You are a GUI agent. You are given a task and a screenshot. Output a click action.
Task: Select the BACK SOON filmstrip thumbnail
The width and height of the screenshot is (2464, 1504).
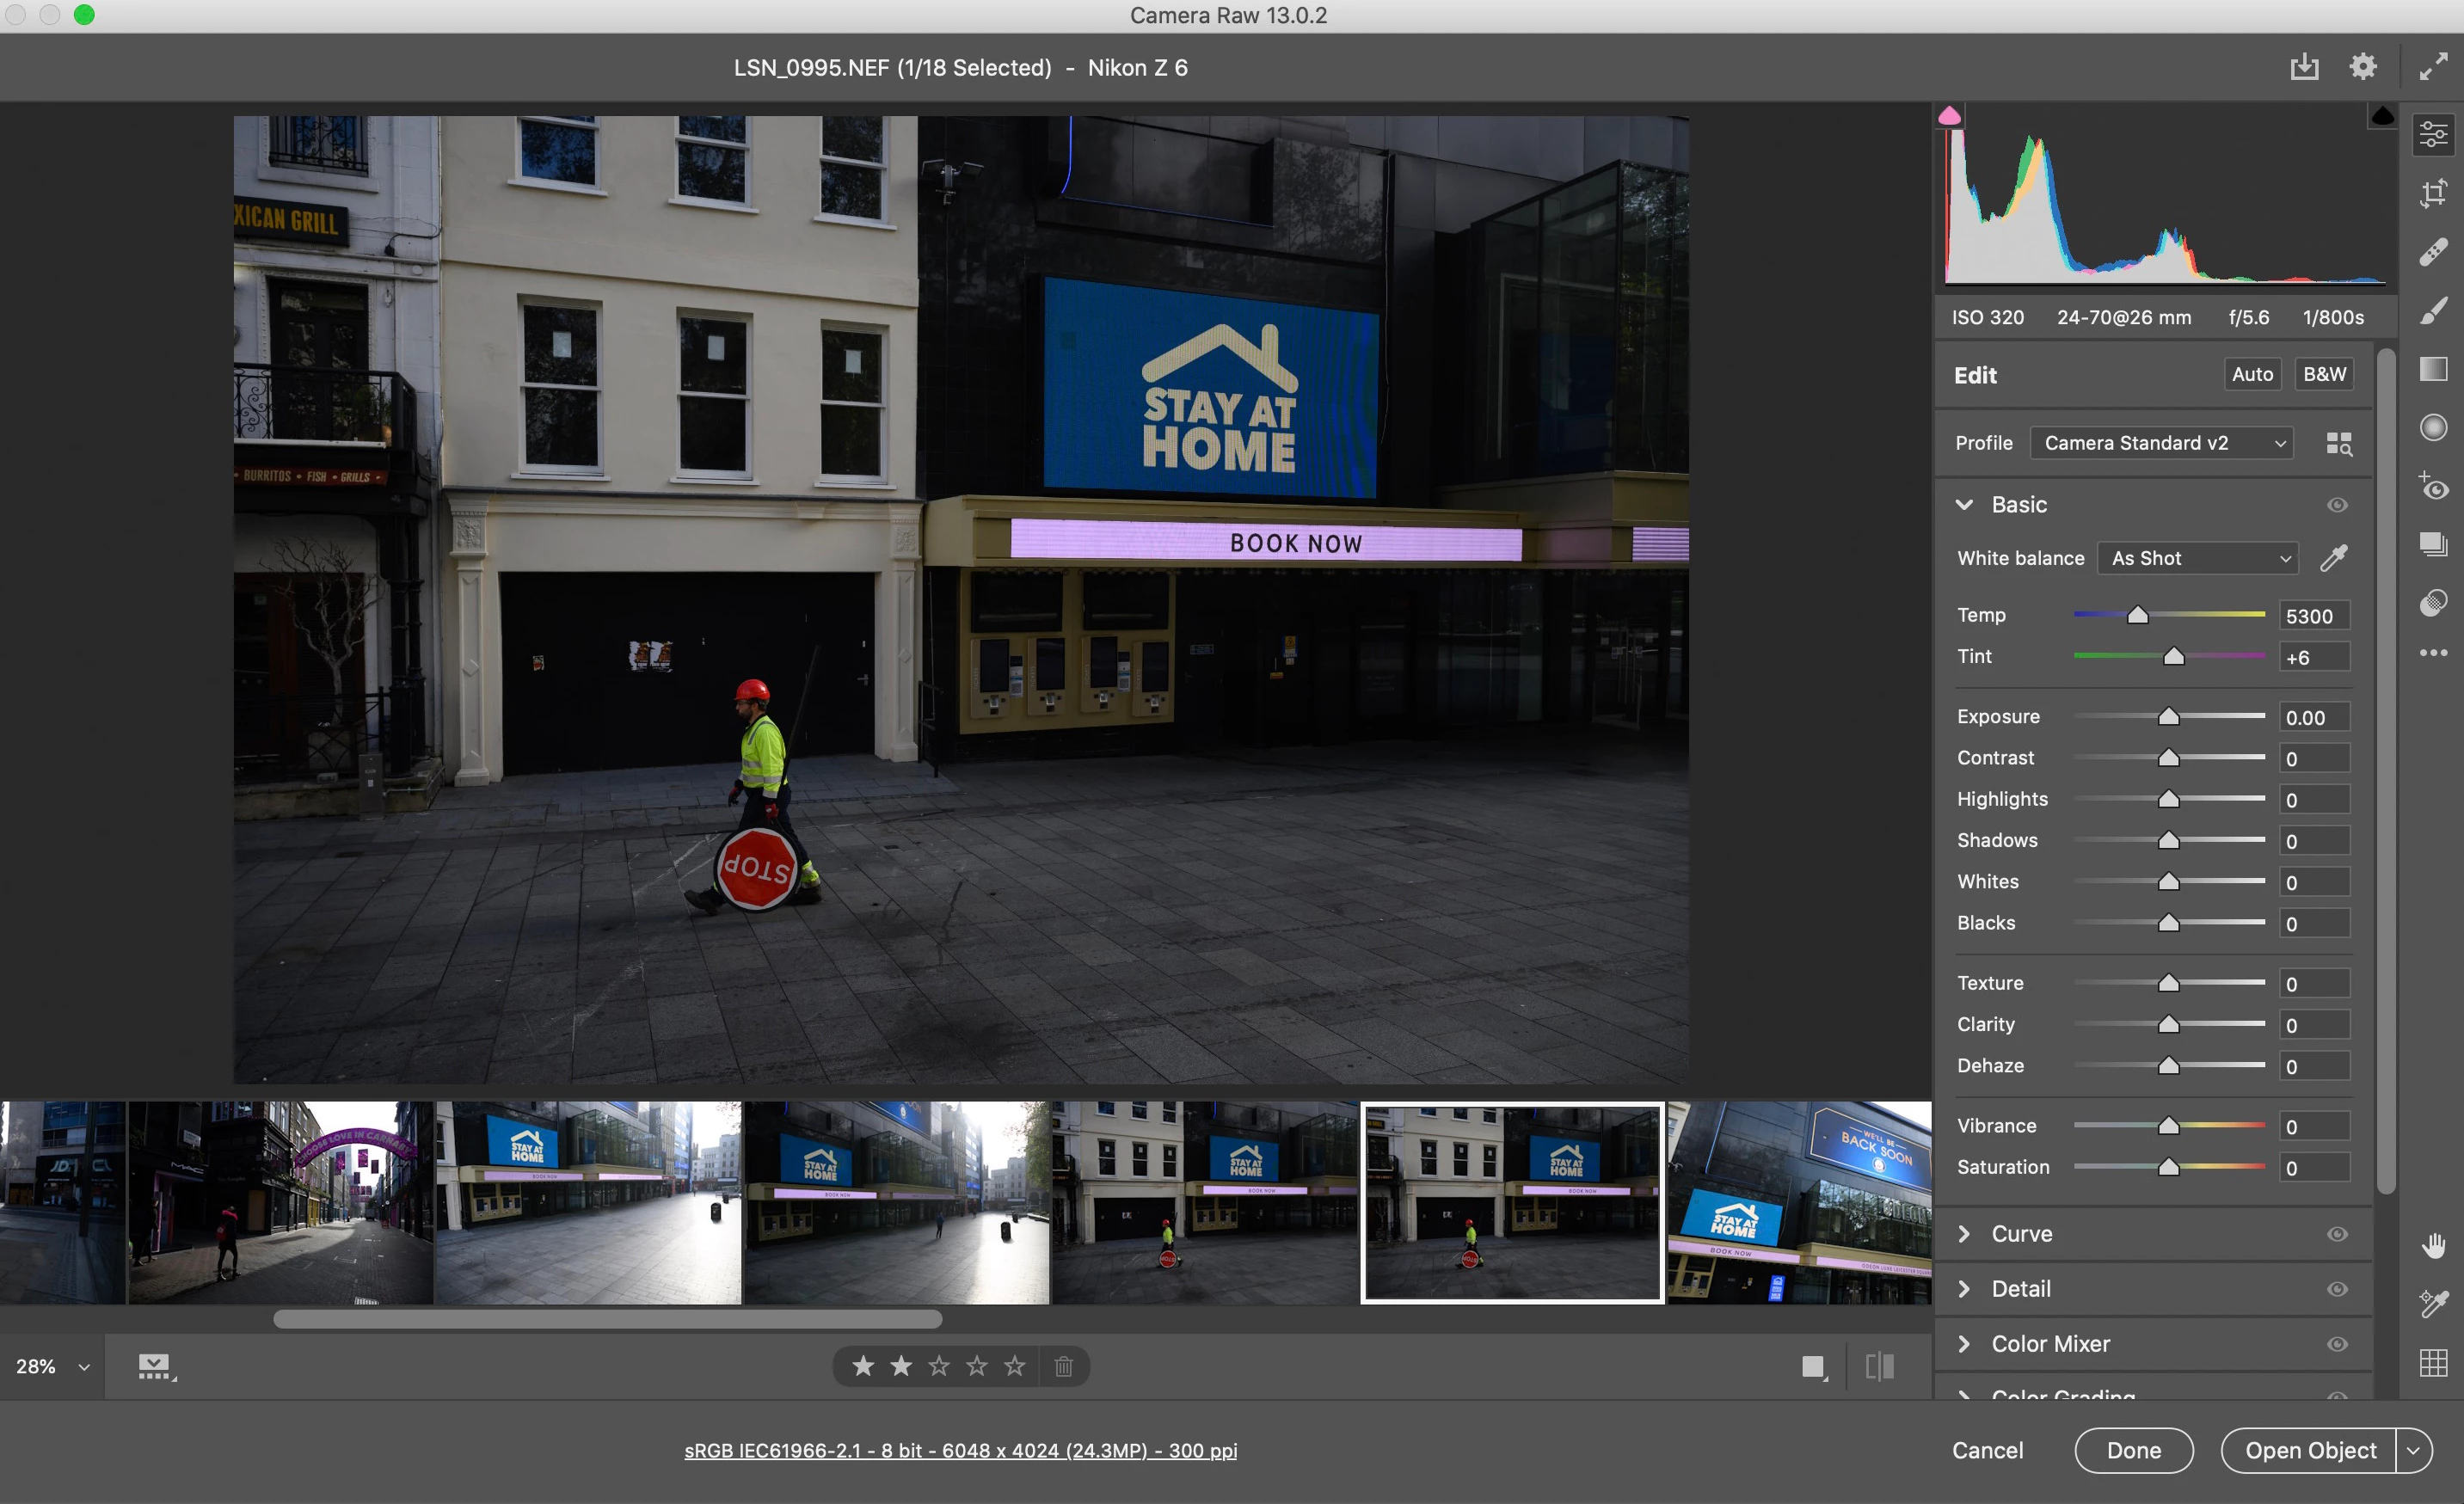pos(1799,1203)
